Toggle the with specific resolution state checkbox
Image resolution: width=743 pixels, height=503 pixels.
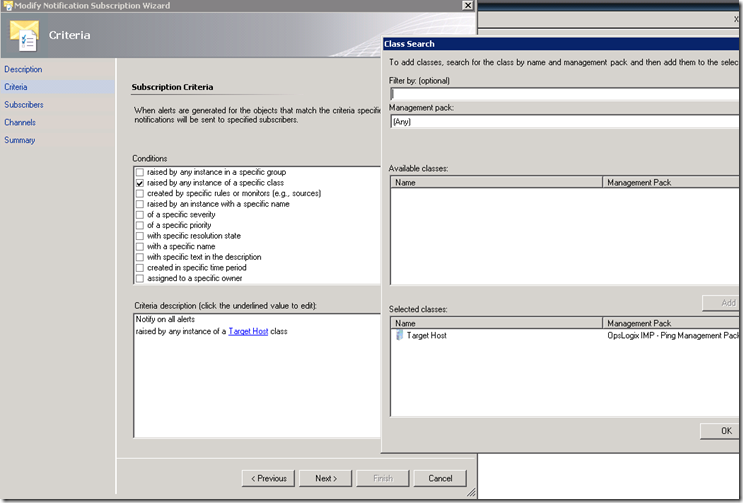pos(140,236)
